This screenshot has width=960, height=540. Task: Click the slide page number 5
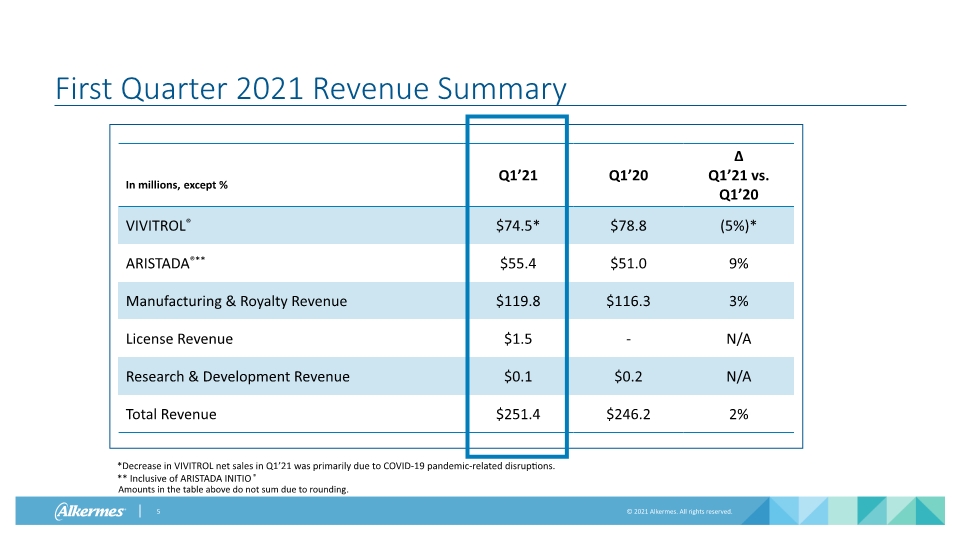click(x=158, y=511)
